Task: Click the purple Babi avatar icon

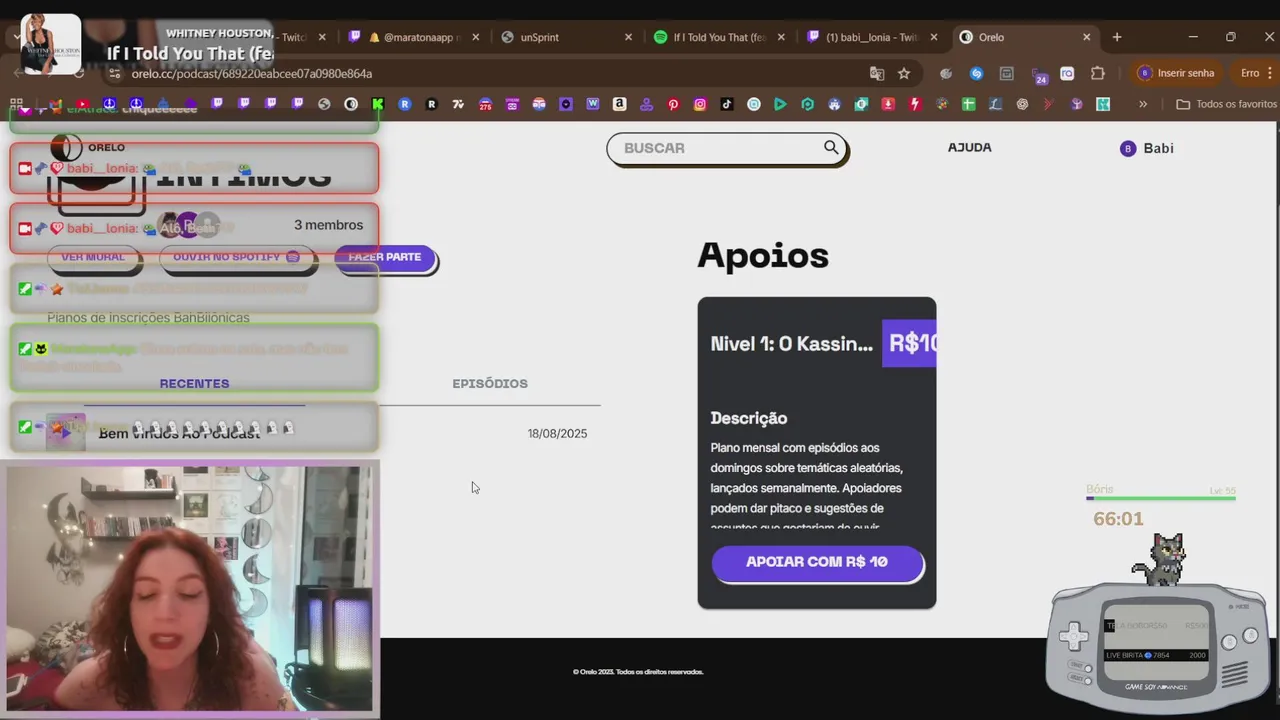Action: coord(1128,148)
